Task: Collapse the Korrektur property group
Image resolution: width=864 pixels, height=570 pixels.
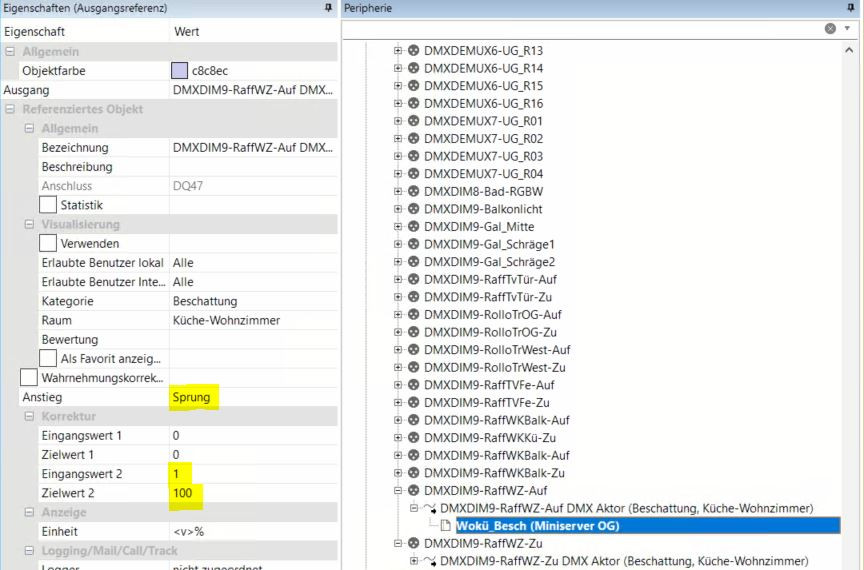Action: (x=29, y=416)
